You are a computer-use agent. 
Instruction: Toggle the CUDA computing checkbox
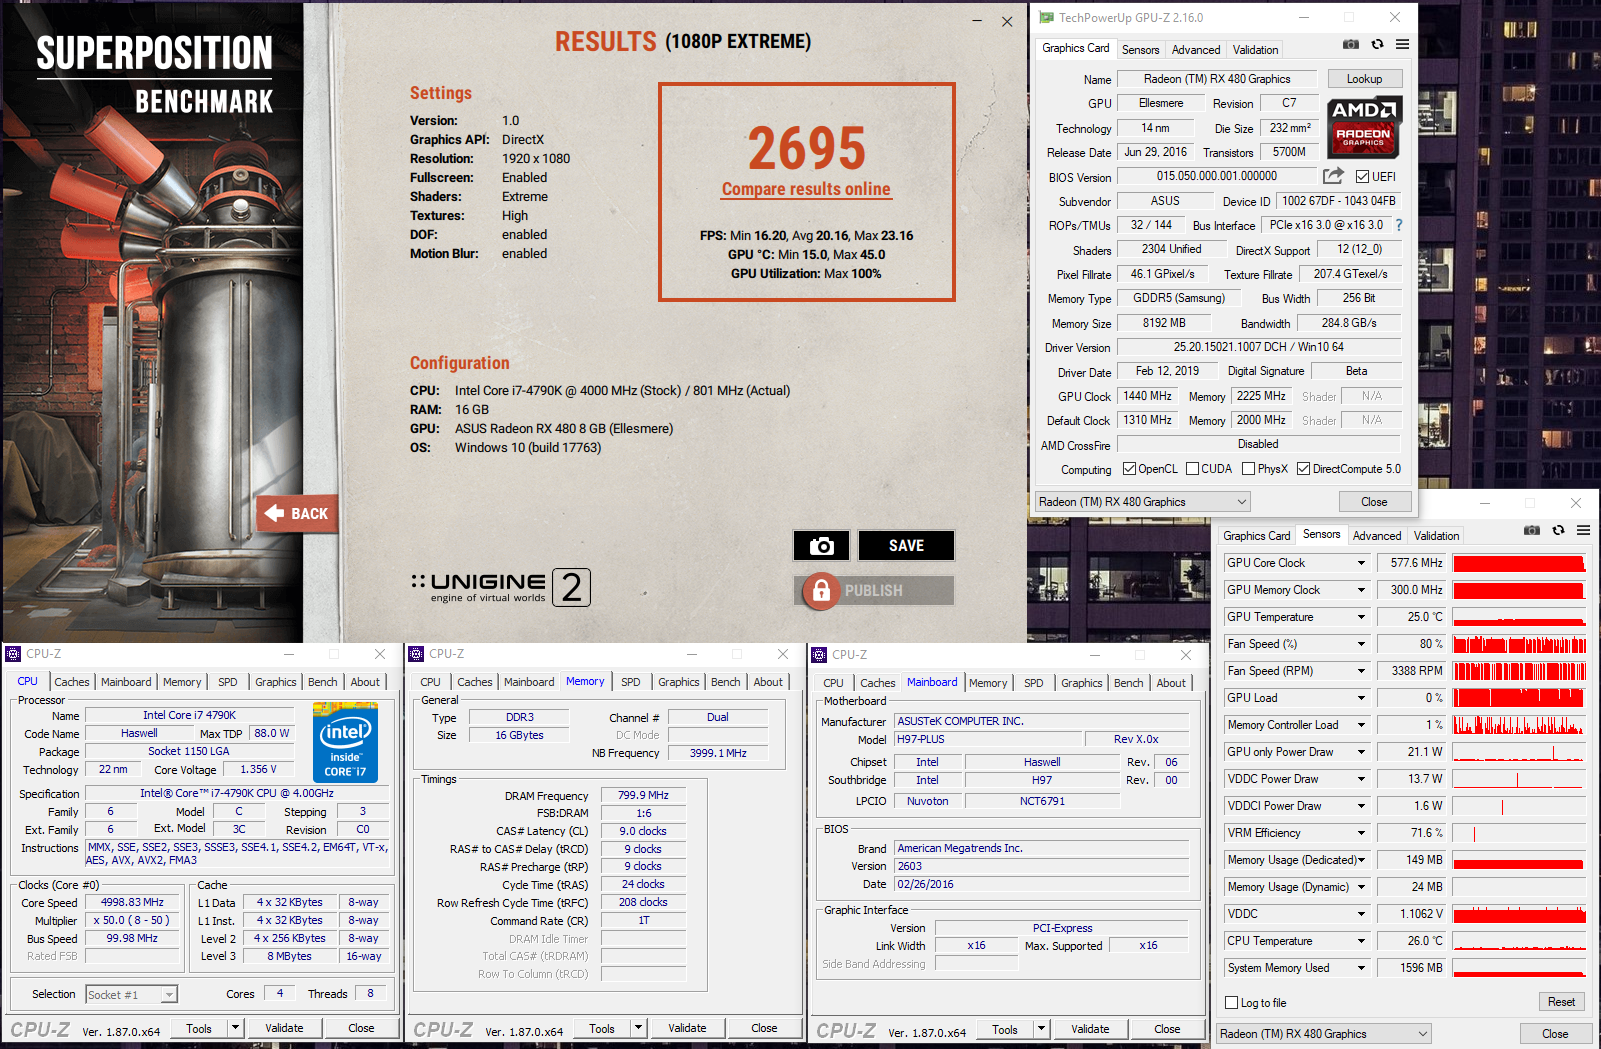(1192, 468)
